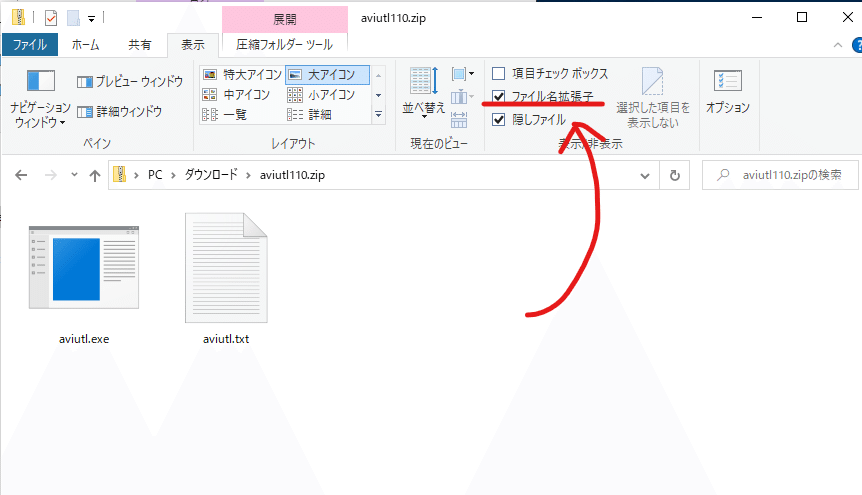Go back with left arrow
Image resolution: width=862 pixels, height=495 pixels.
(21, 175)
